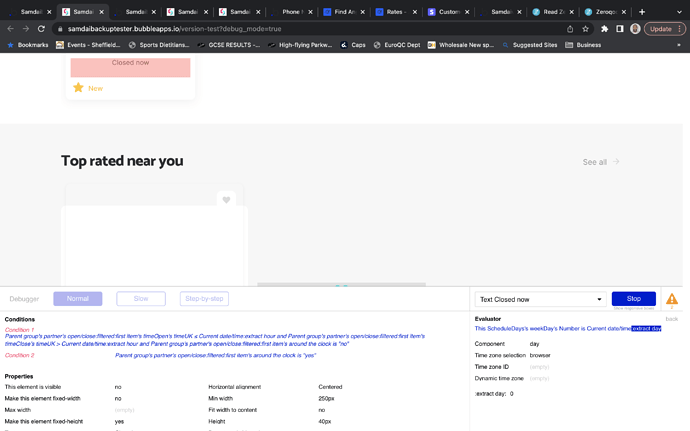
Task: Click the Horizontal alignment value Centered
Action: pos(330,387)
